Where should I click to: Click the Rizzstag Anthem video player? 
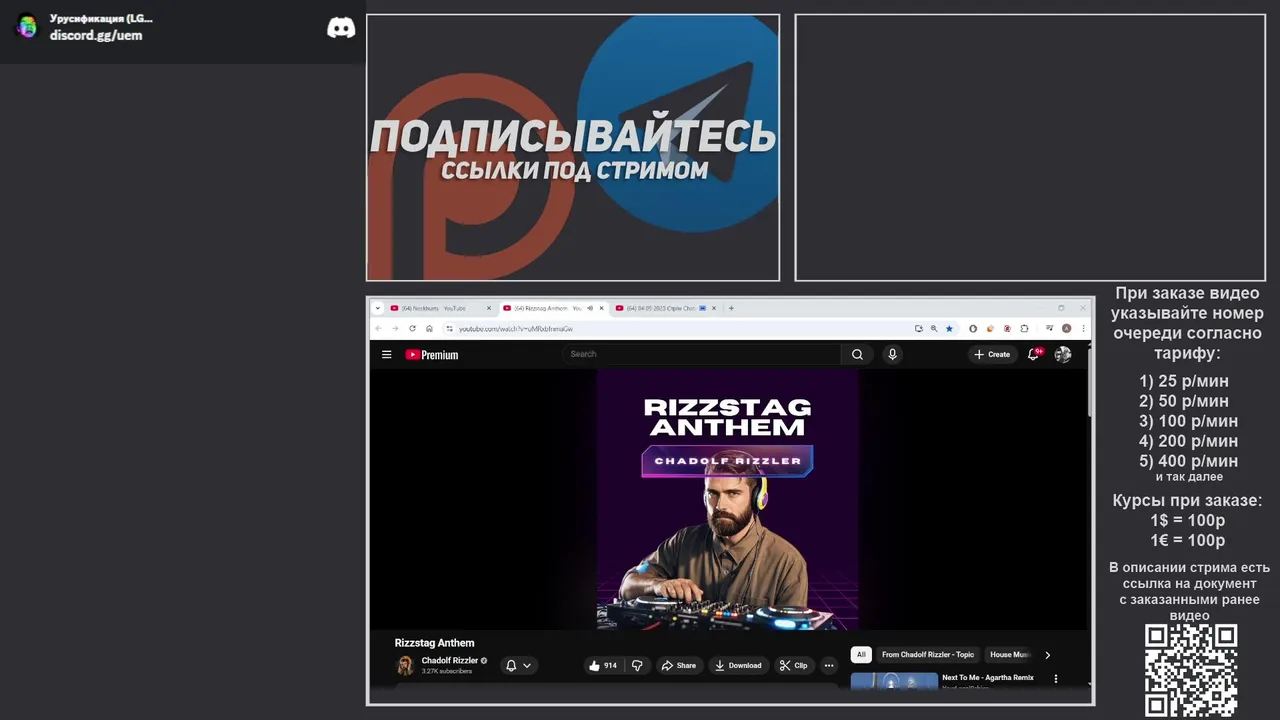coord(728,499)
